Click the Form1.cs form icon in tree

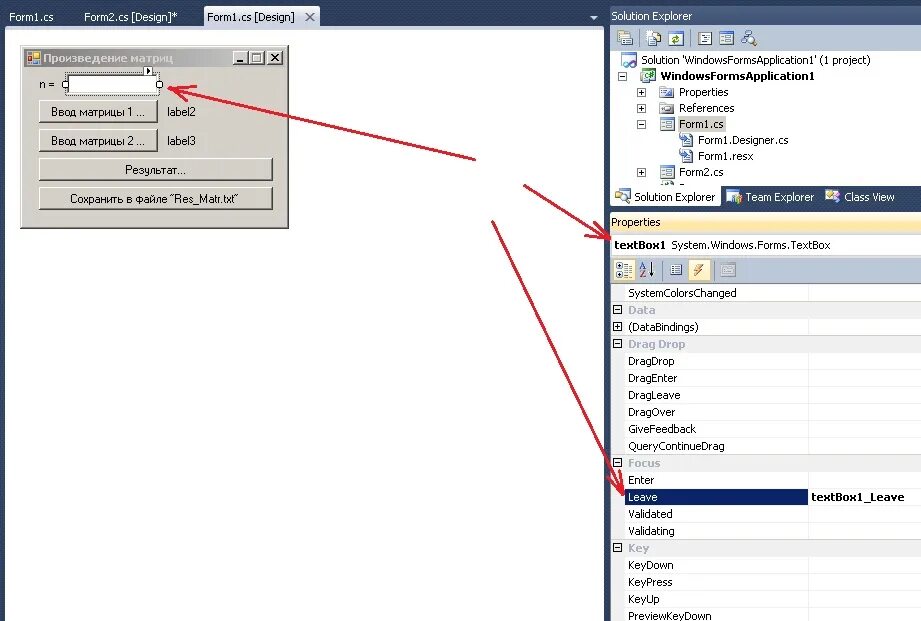(x=667, y=124)
